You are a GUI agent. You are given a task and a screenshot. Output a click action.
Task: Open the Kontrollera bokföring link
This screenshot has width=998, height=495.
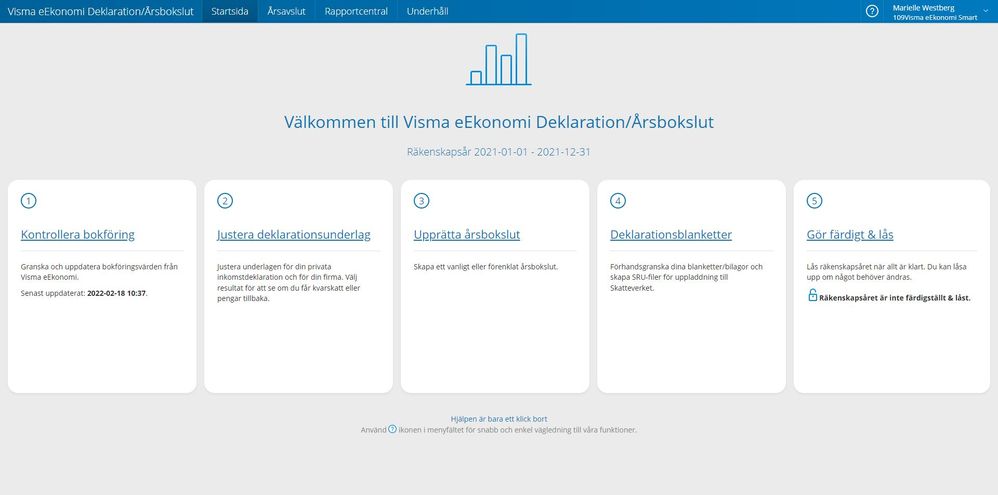point(77,235)
